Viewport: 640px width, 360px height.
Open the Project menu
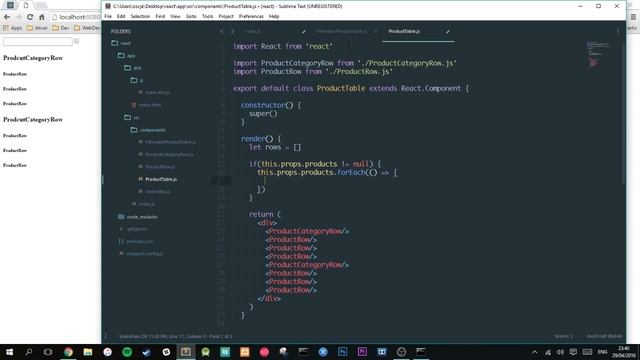point(226,16)
